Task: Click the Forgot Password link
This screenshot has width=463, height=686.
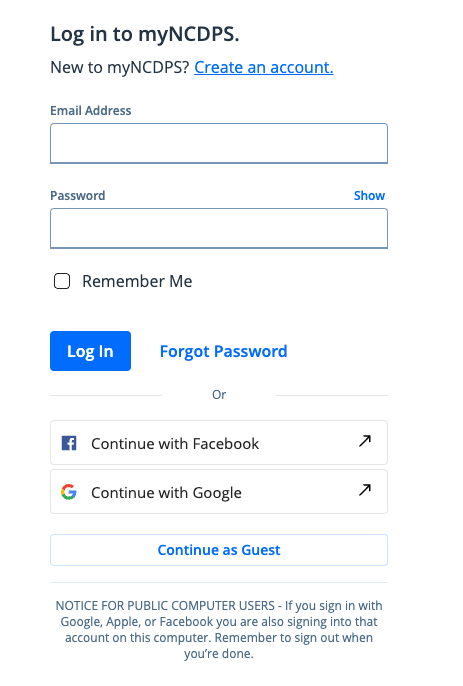Action: 223,351
